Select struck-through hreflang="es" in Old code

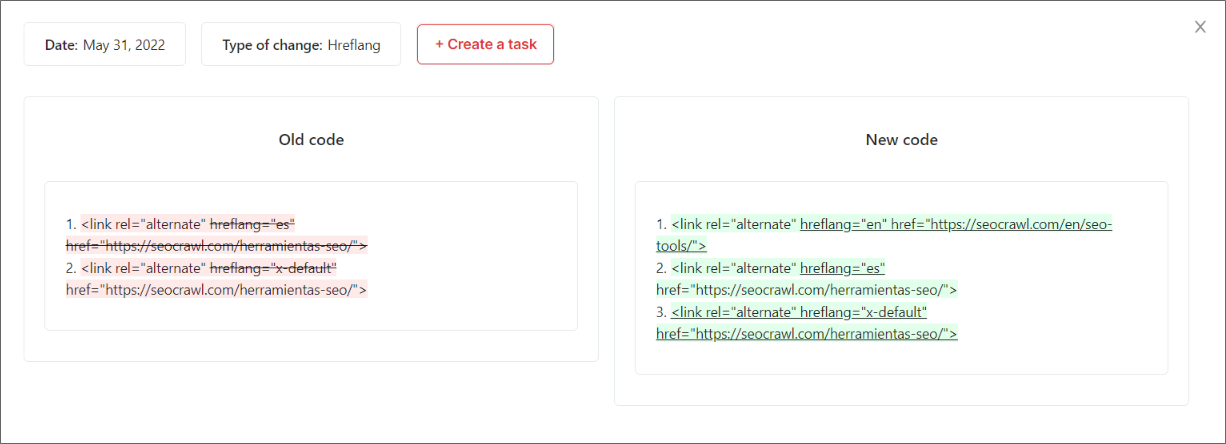point(253,223)
